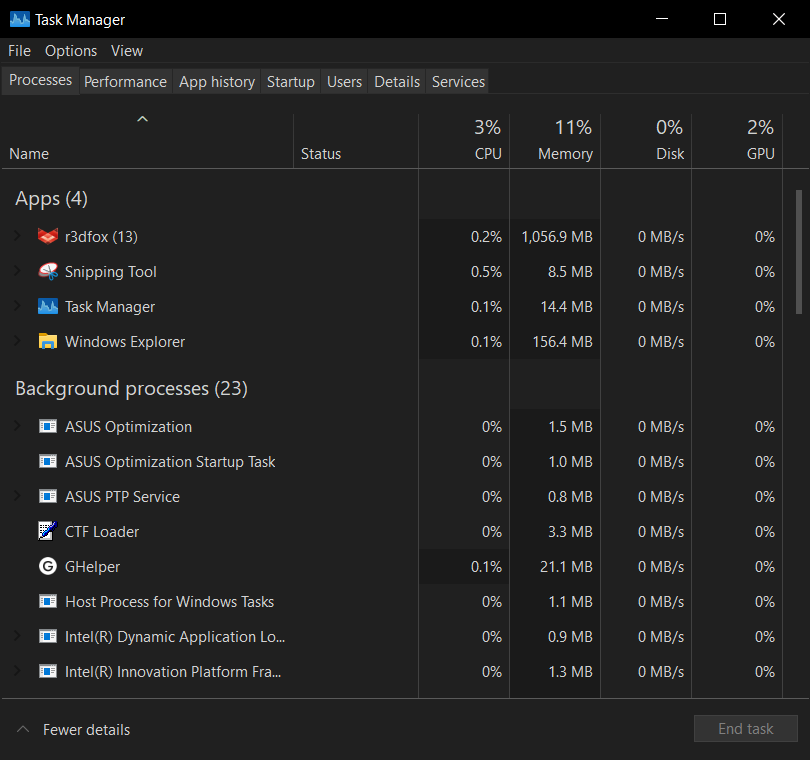Click the ASUS Optimization process icon
The image size is (810, 760).
point(48,427)
